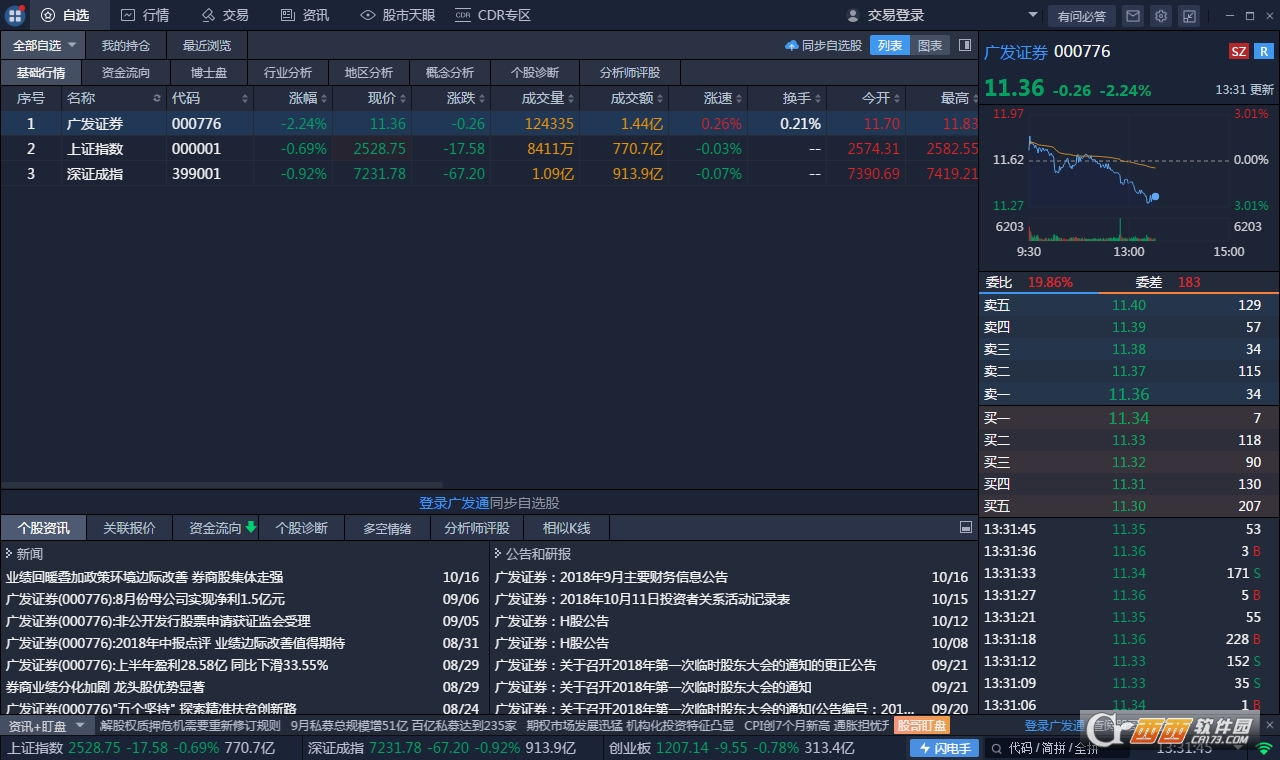This screenshot has height=760, width=1280.
Task: Select the 深证成指 row in the table
Action: [488, 173]
